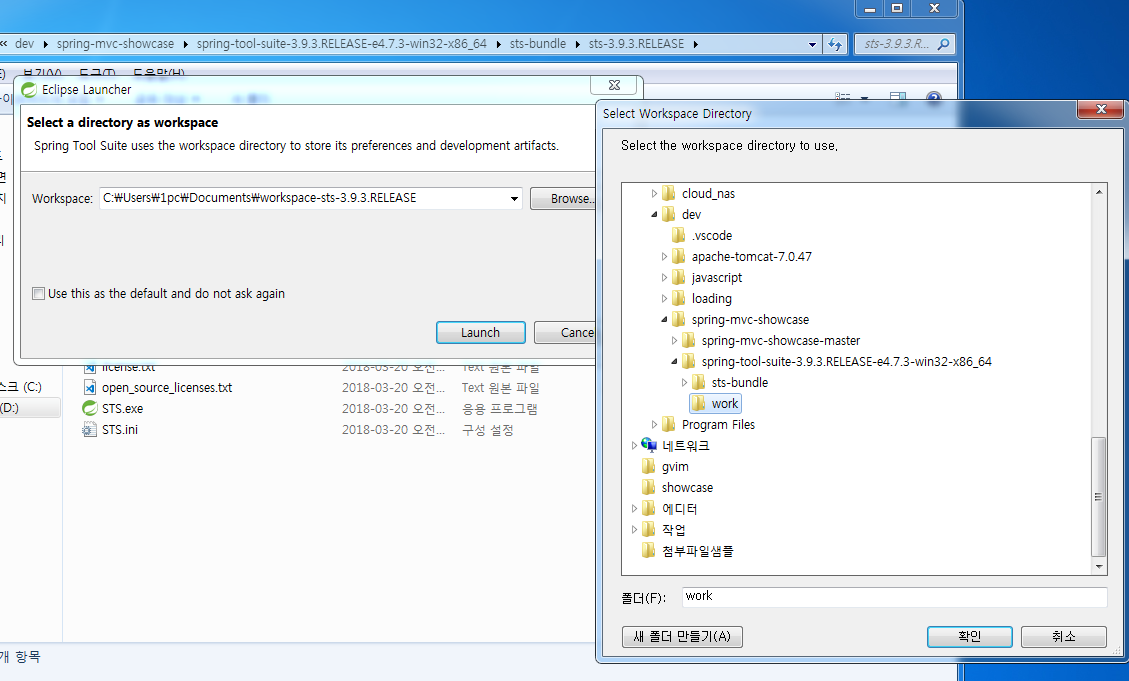
Task: Click the STS.ini settings file icon
Action: 90,430
